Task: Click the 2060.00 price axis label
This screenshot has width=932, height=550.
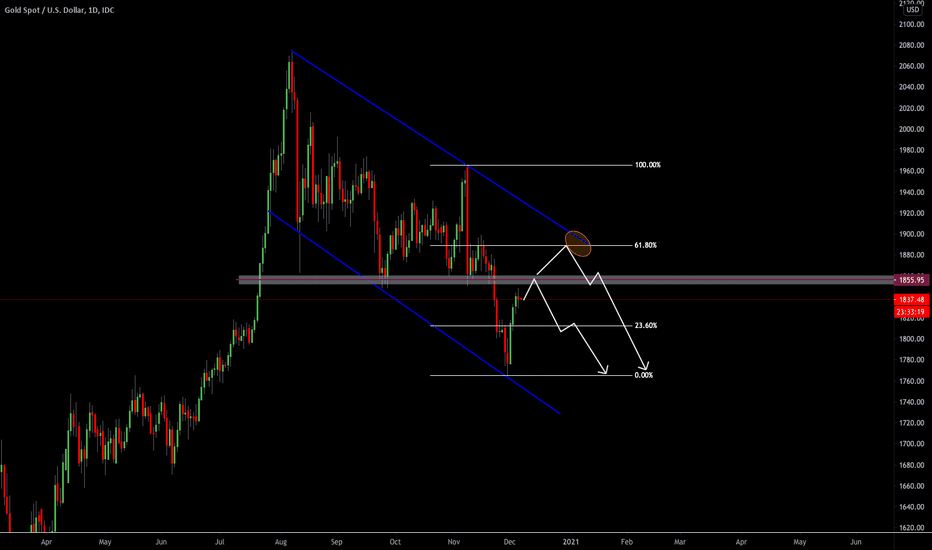Action: [x=912, y=66]
